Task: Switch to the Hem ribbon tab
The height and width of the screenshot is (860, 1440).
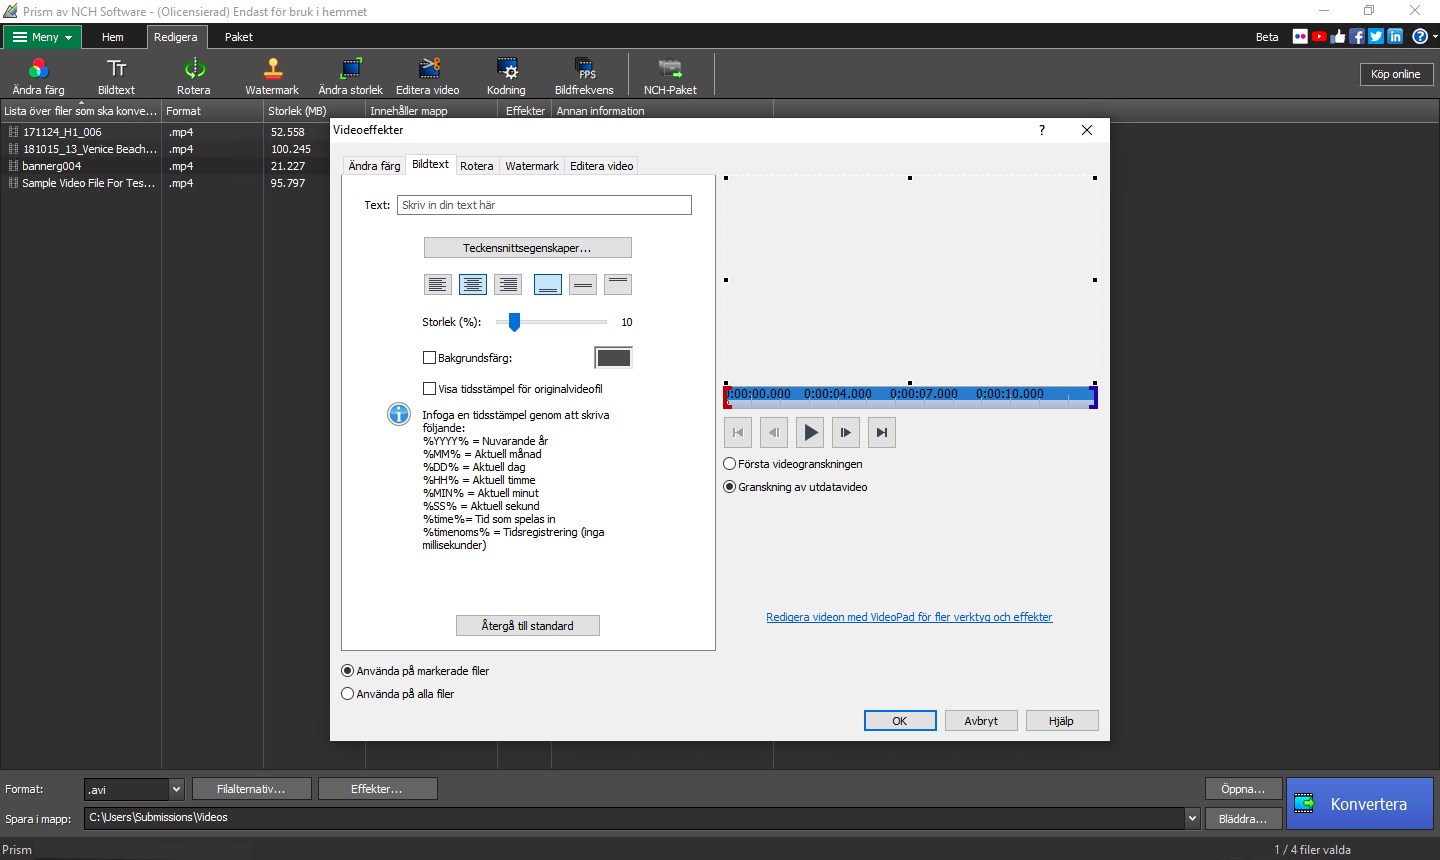Action: pyautogui.click(x=113, y=37)
